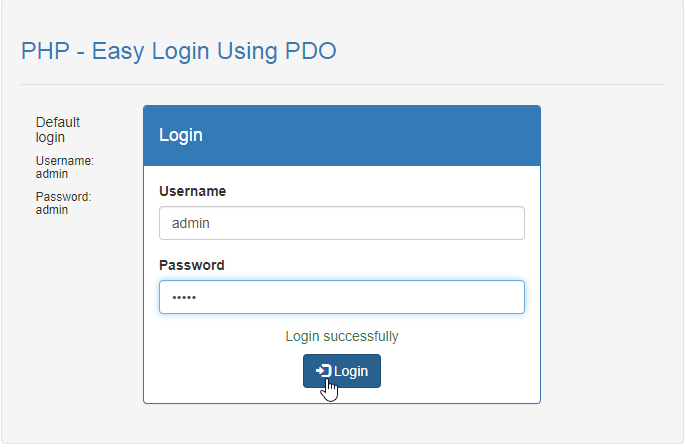Click the Login text of the submit button
The width and height of the screenshot is (685, 447).
(351, 371)
